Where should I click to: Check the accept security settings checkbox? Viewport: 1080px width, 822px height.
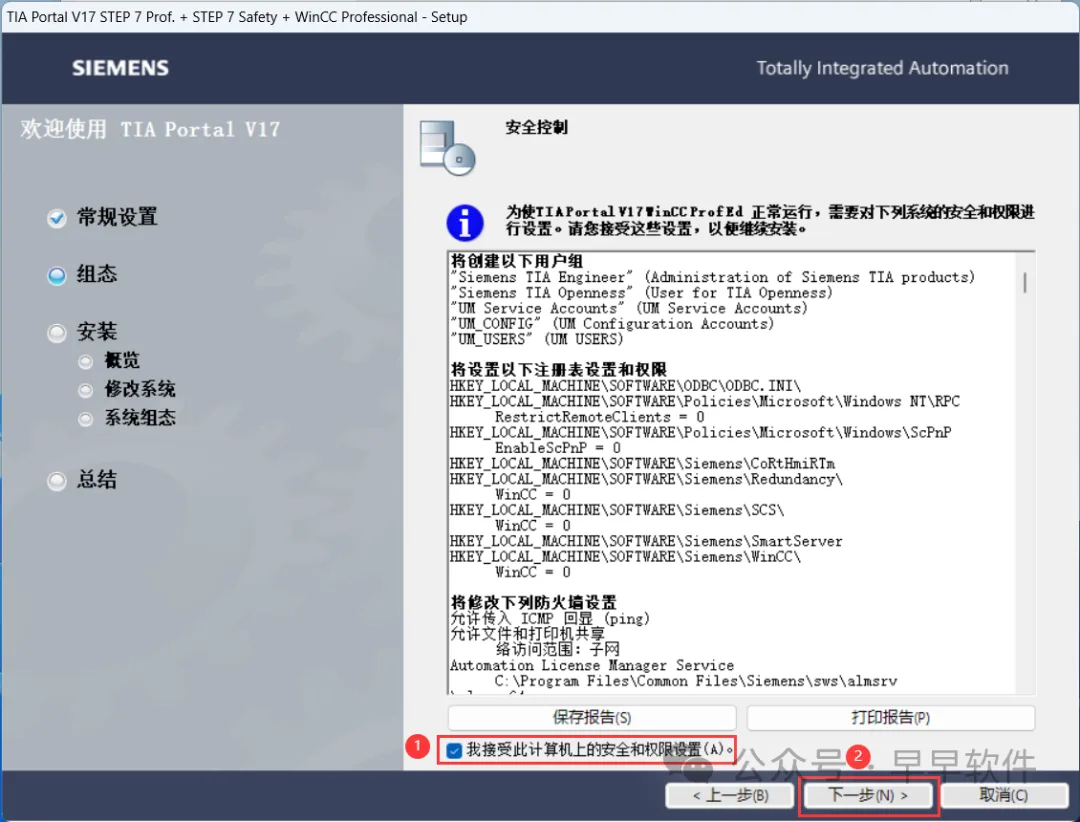coord(454,750)
